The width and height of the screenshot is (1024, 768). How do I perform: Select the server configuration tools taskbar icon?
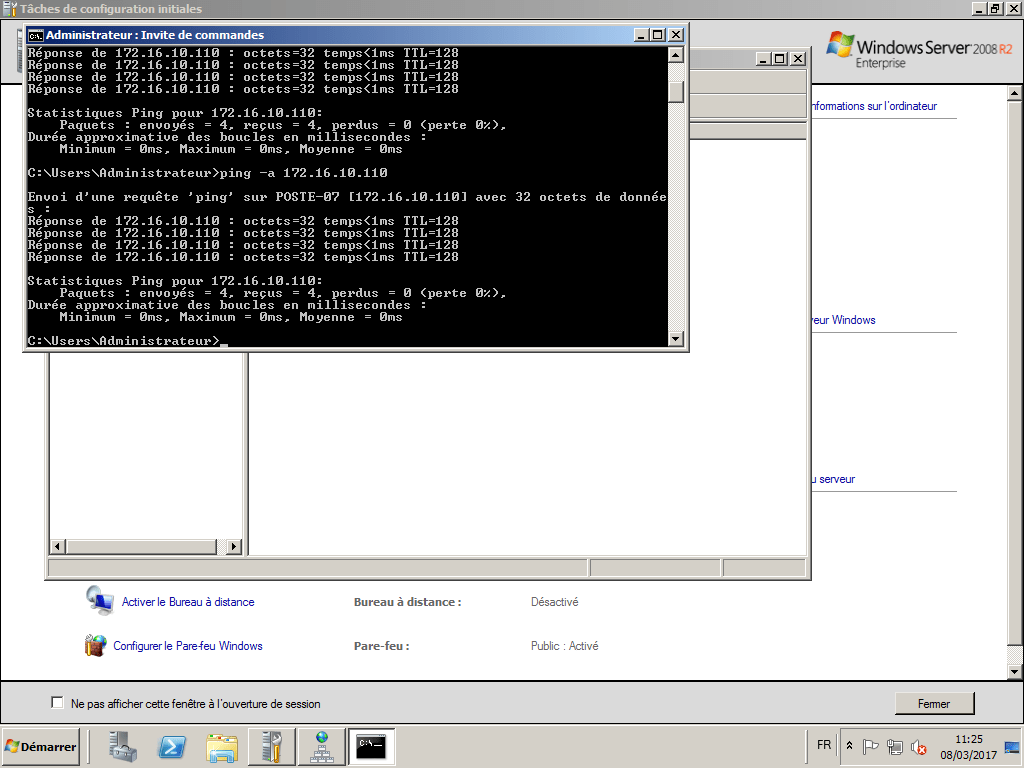pos(271,746)
